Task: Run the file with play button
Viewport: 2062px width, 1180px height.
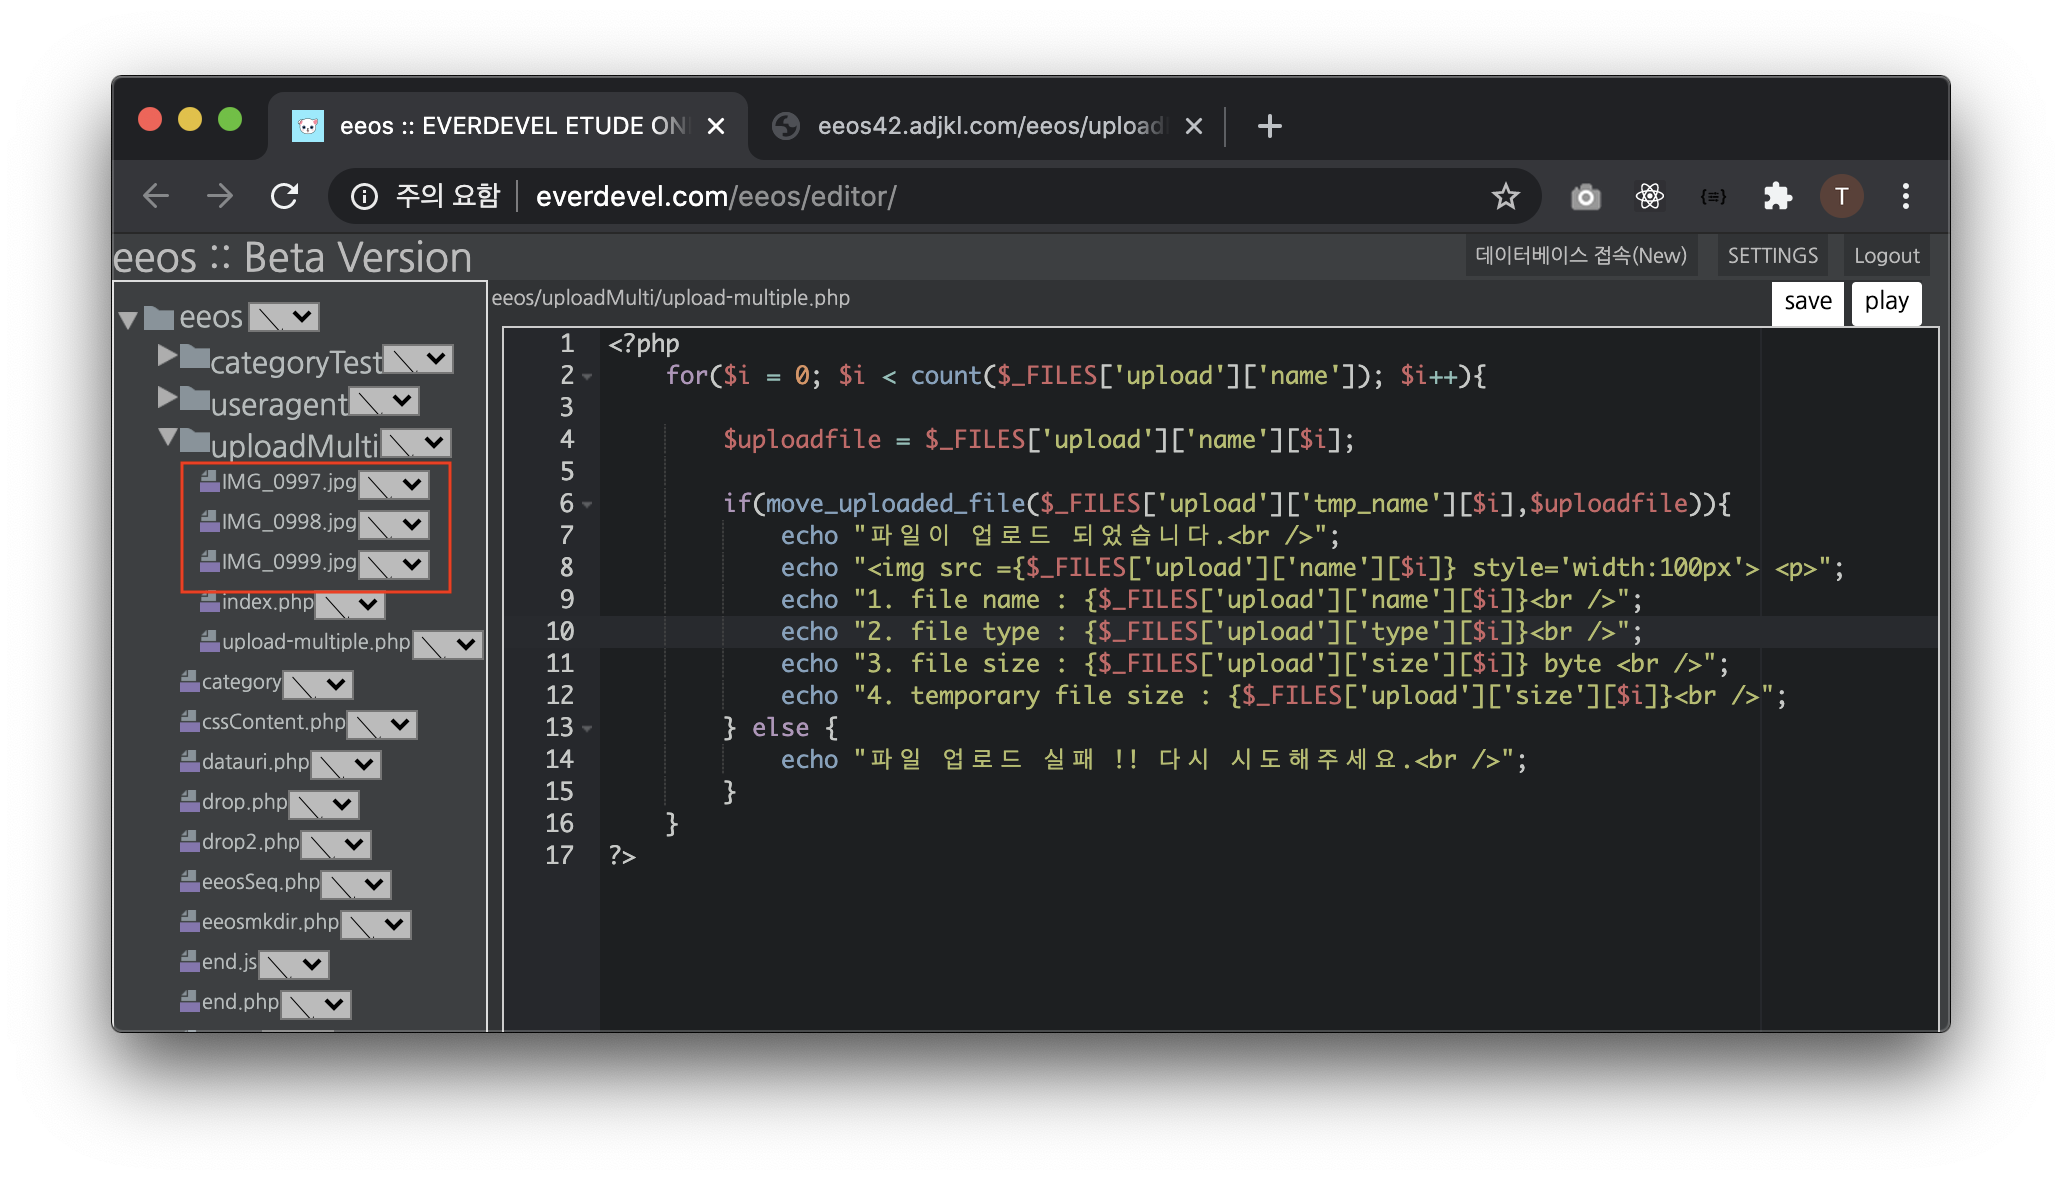Action: 1887,302
